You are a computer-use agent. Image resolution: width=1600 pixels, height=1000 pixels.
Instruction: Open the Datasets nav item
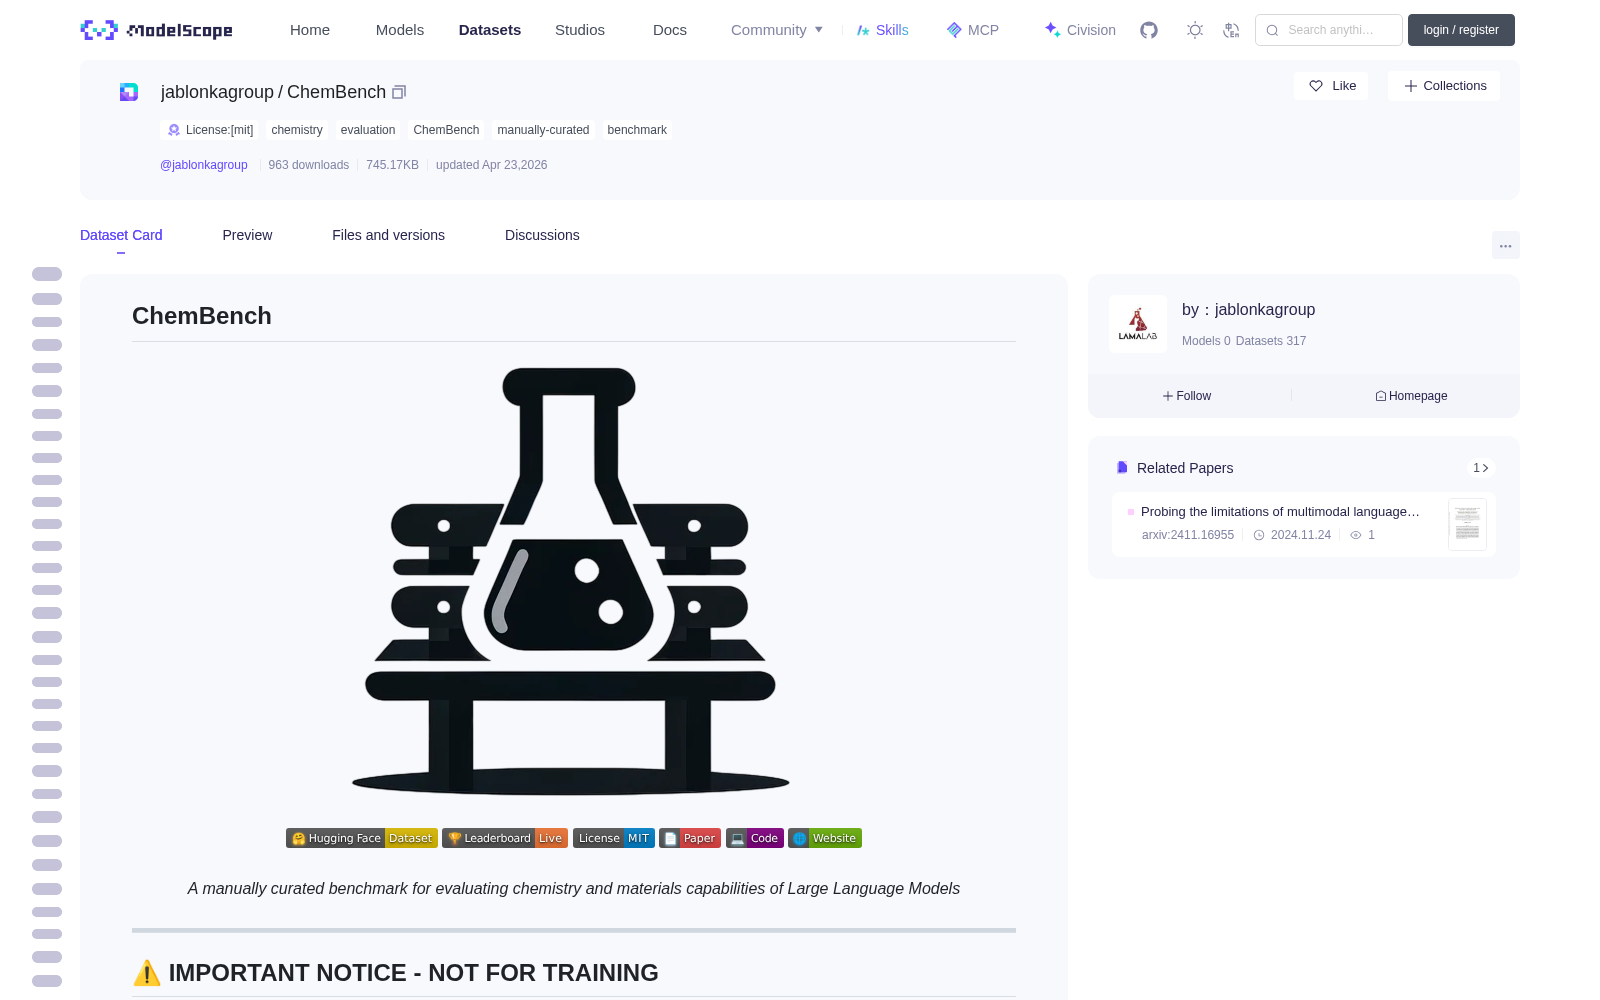tap(490, 30)
